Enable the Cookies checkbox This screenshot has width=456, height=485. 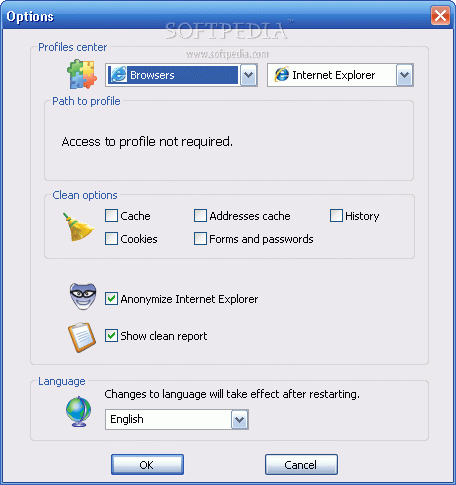tap(111, 239)
